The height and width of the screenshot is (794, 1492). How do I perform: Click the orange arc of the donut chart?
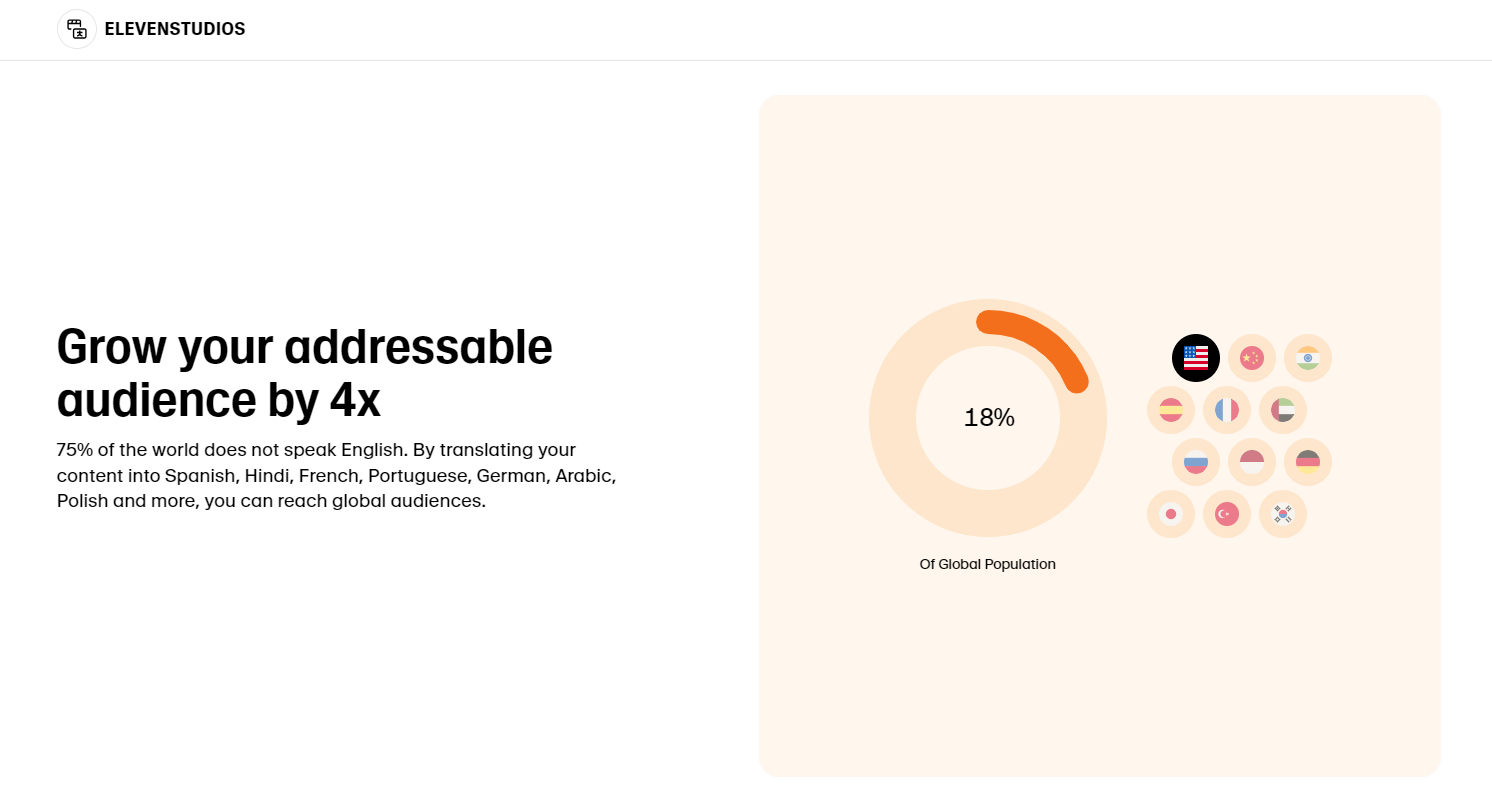[1043, 342]
